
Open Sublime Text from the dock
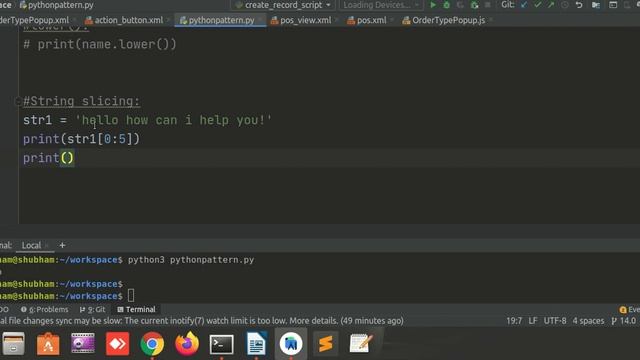tap(326, 344)
